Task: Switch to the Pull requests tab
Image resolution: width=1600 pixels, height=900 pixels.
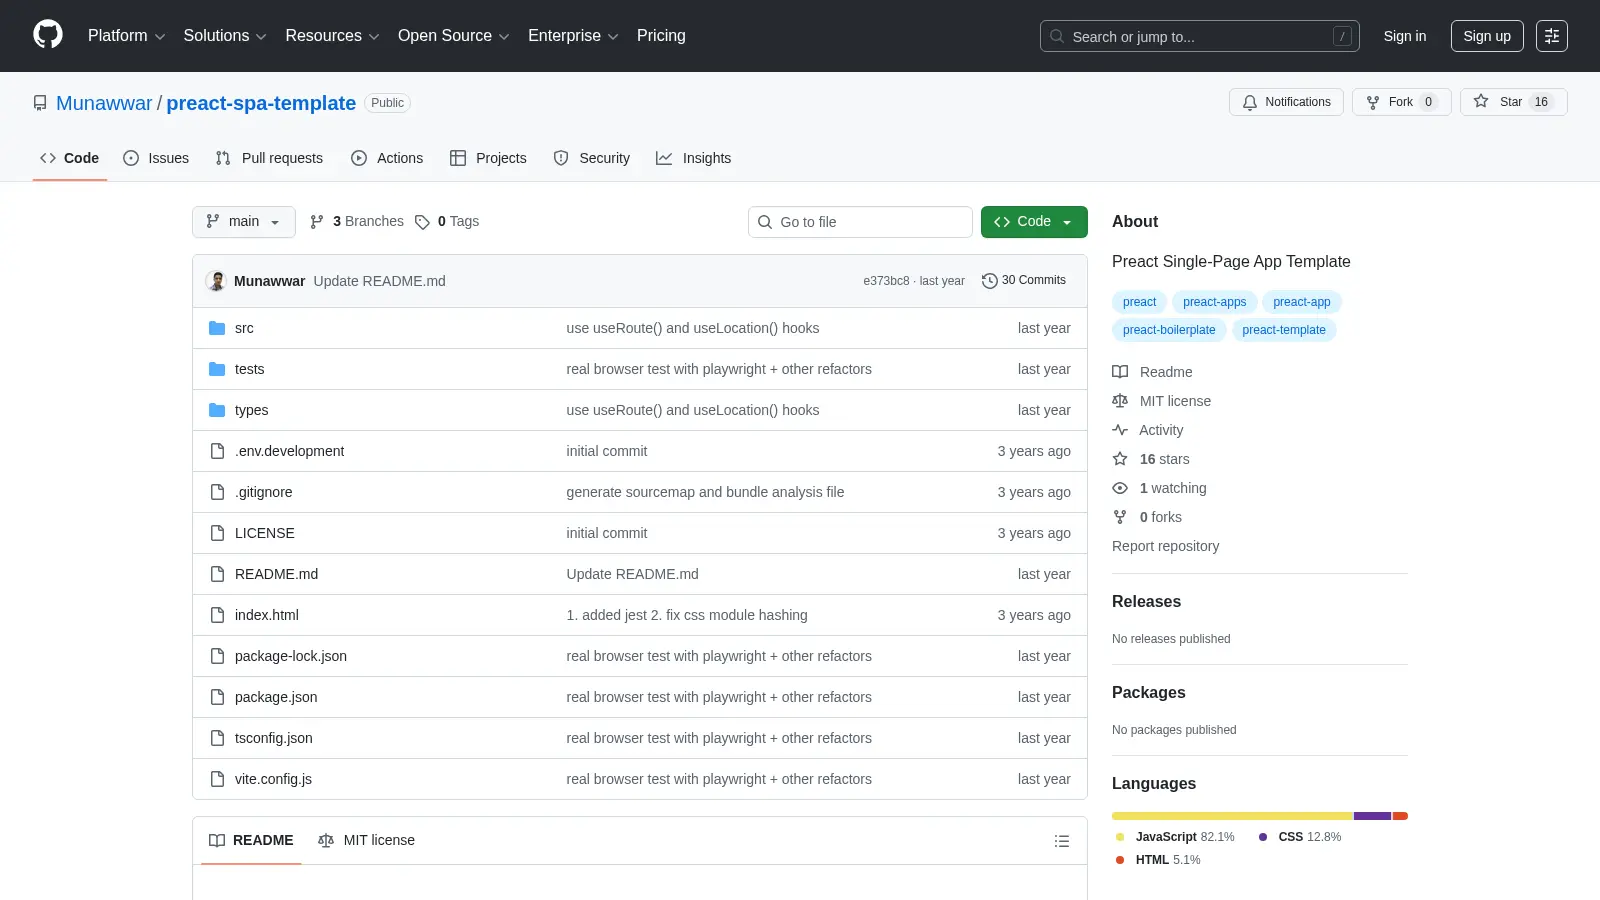Action: click(269, 158)
